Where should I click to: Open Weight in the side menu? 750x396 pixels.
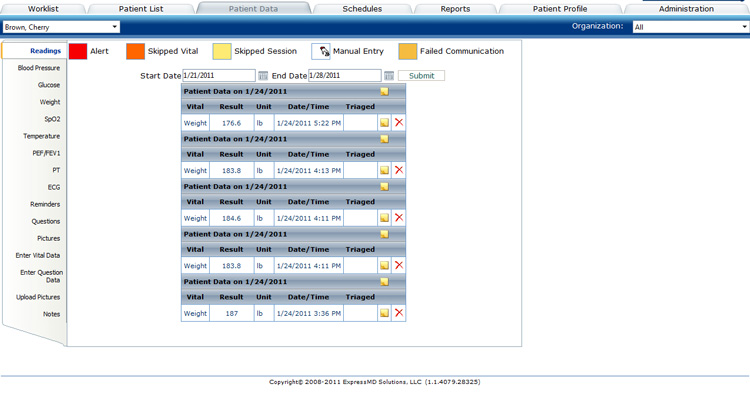click(x=50, y=102)
